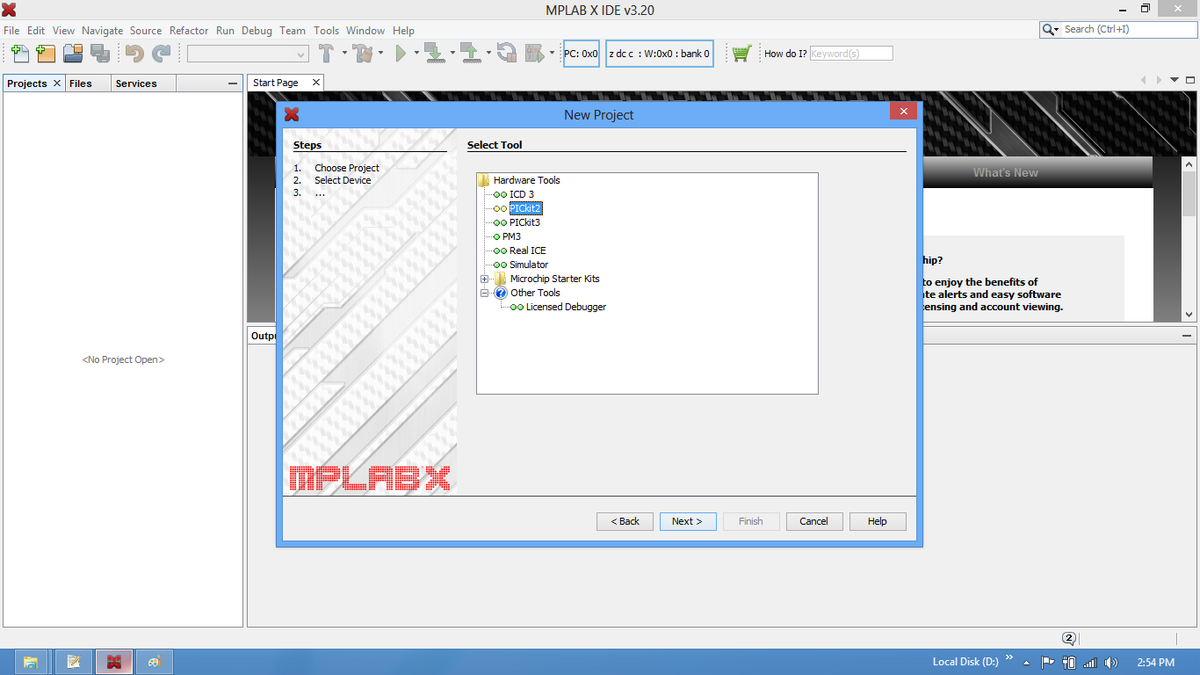Click the PC: 0x0 status box

581,53
